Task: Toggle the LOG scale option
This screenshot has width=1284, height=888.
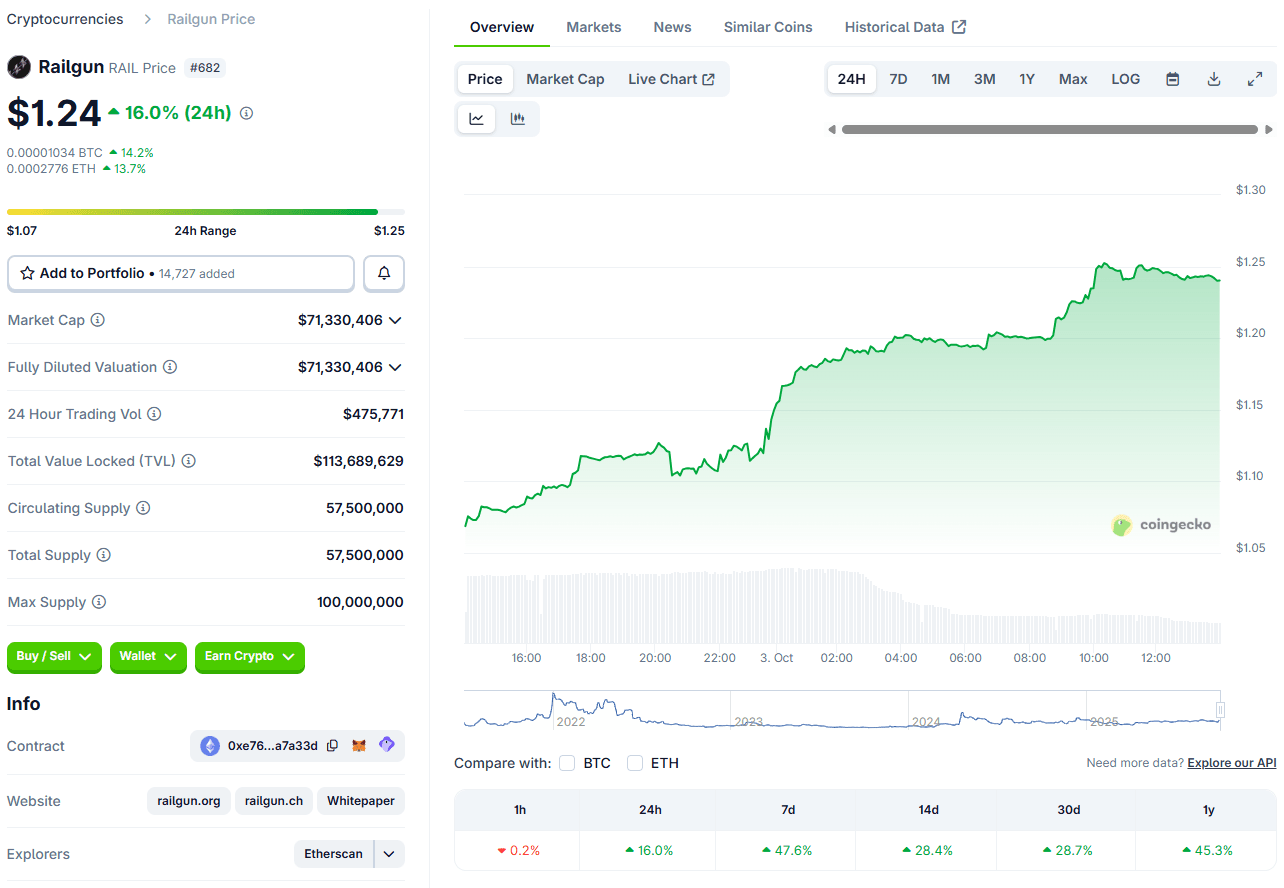Action: [x=1125, y=79]
